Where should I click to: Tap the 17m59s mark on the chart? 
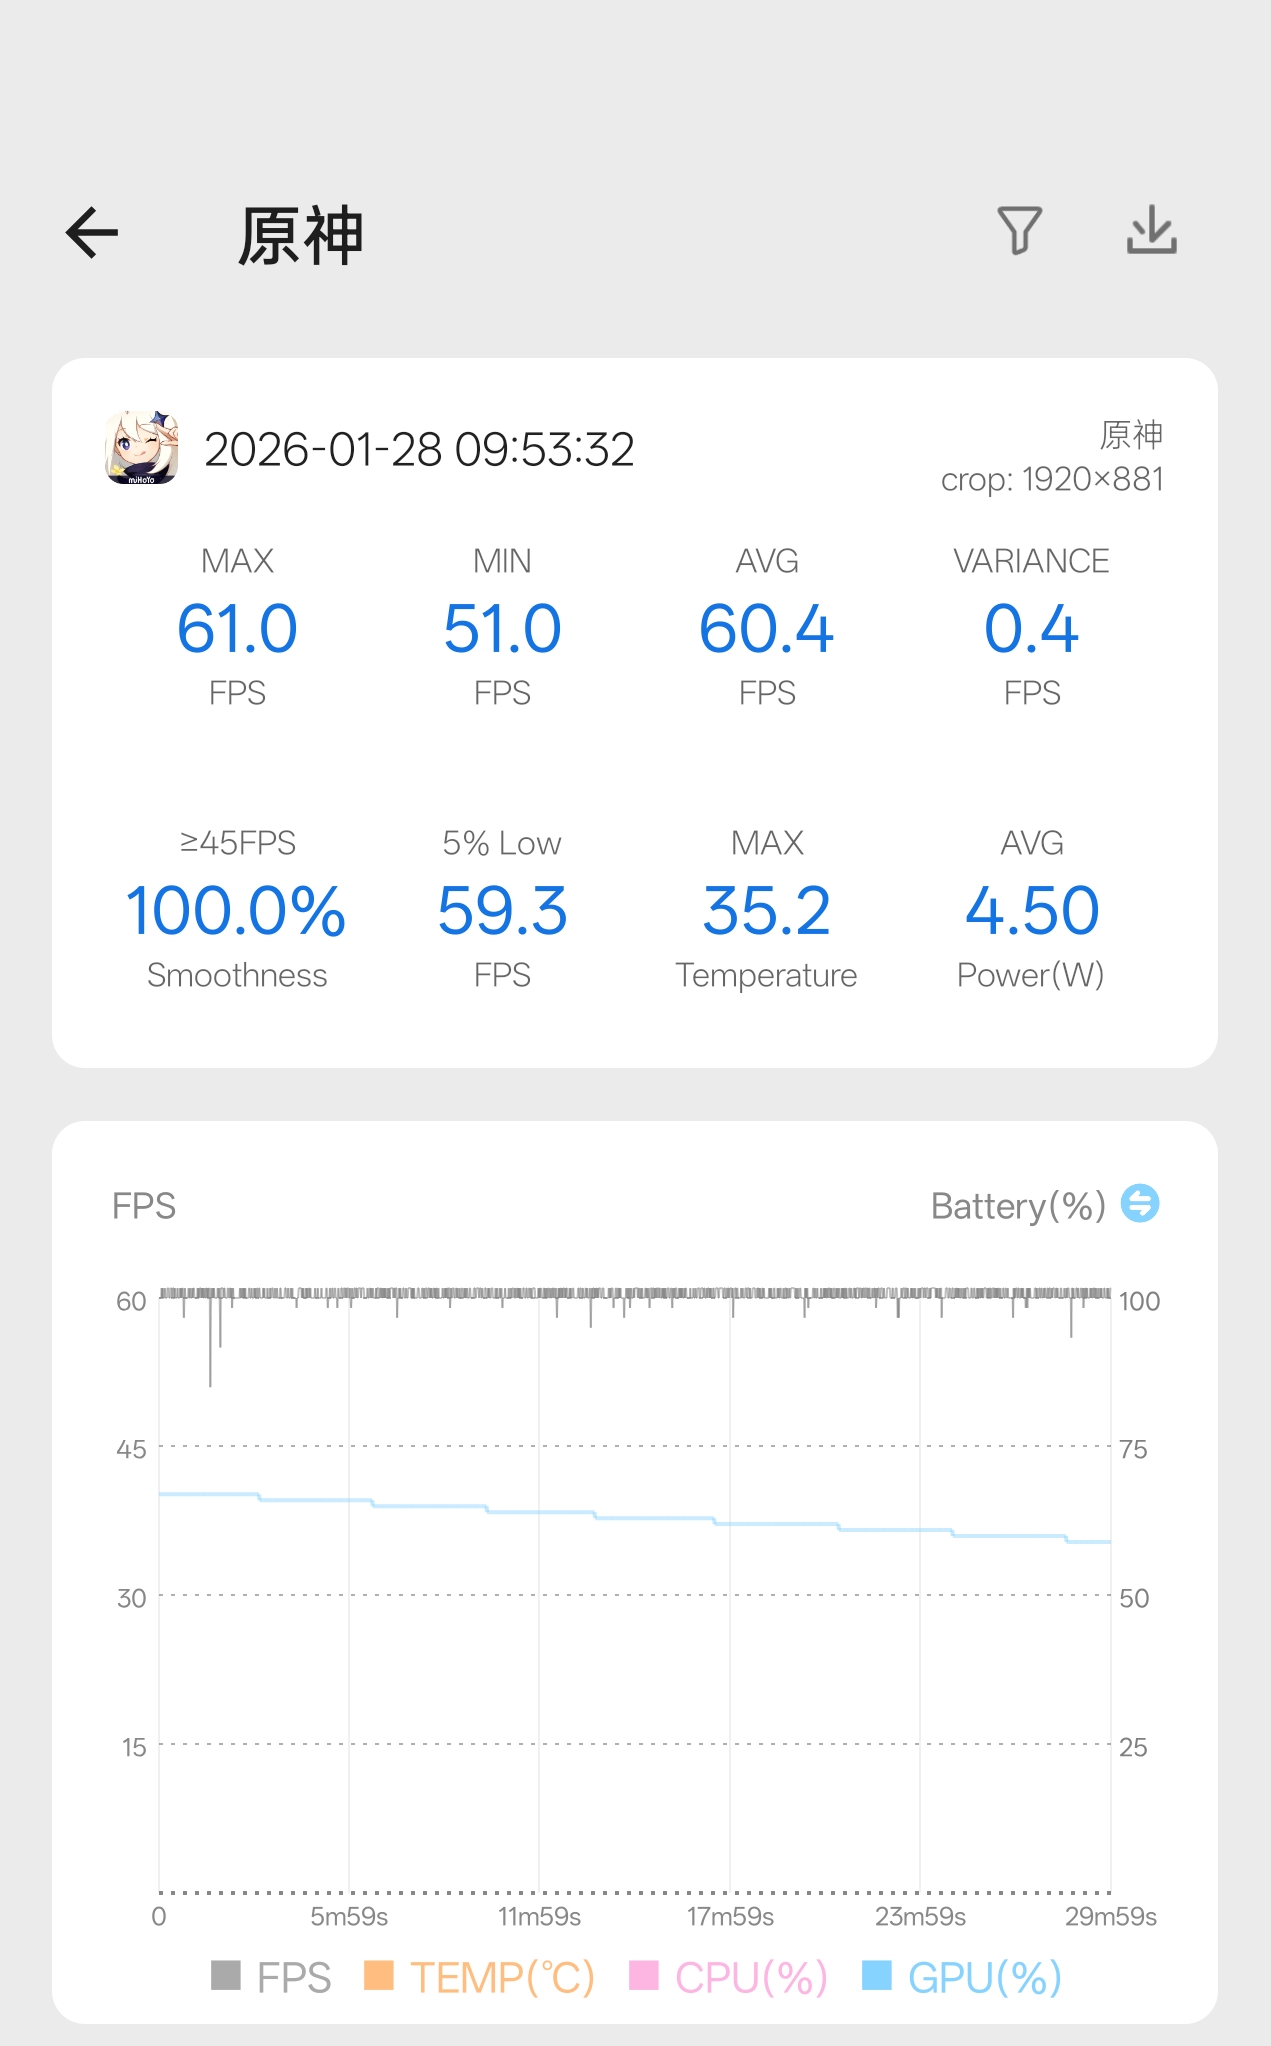730,1917
